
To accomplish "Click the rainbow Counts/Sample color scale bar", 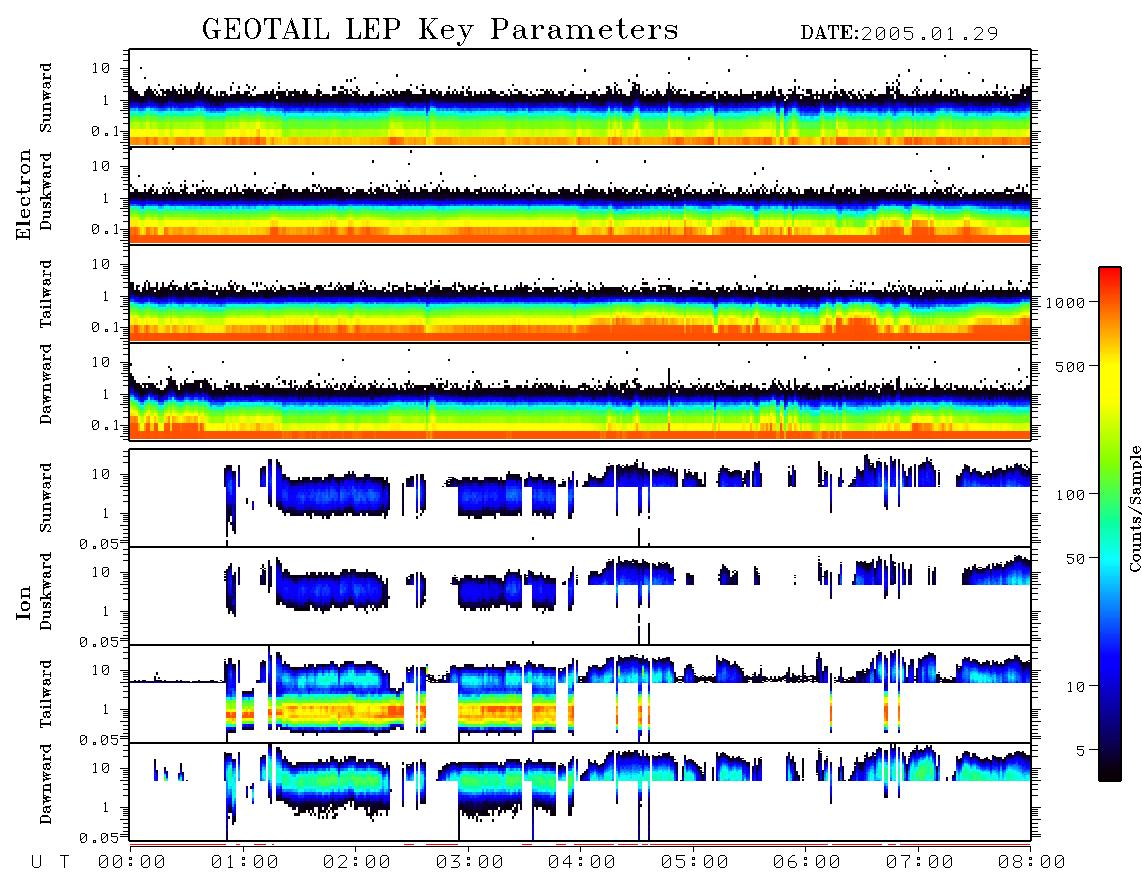I will click(x=1109, y=524).
